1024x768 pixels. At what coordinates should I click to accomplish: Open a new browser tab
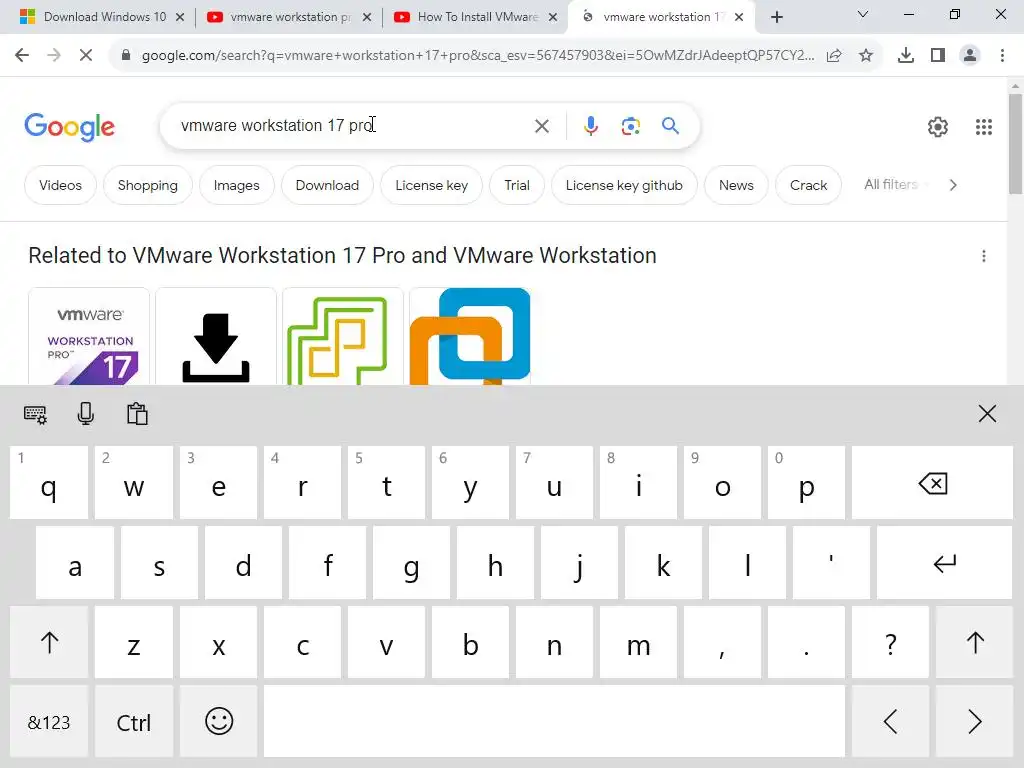776,17
